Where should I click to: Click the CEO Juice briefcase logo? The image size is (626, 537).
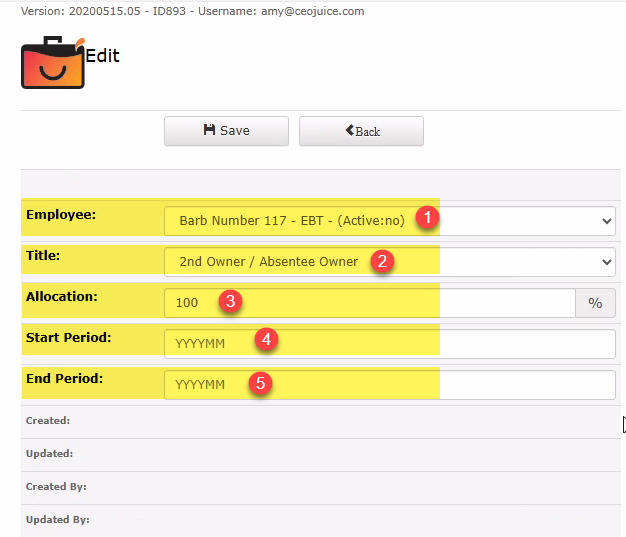pos(53,62)
